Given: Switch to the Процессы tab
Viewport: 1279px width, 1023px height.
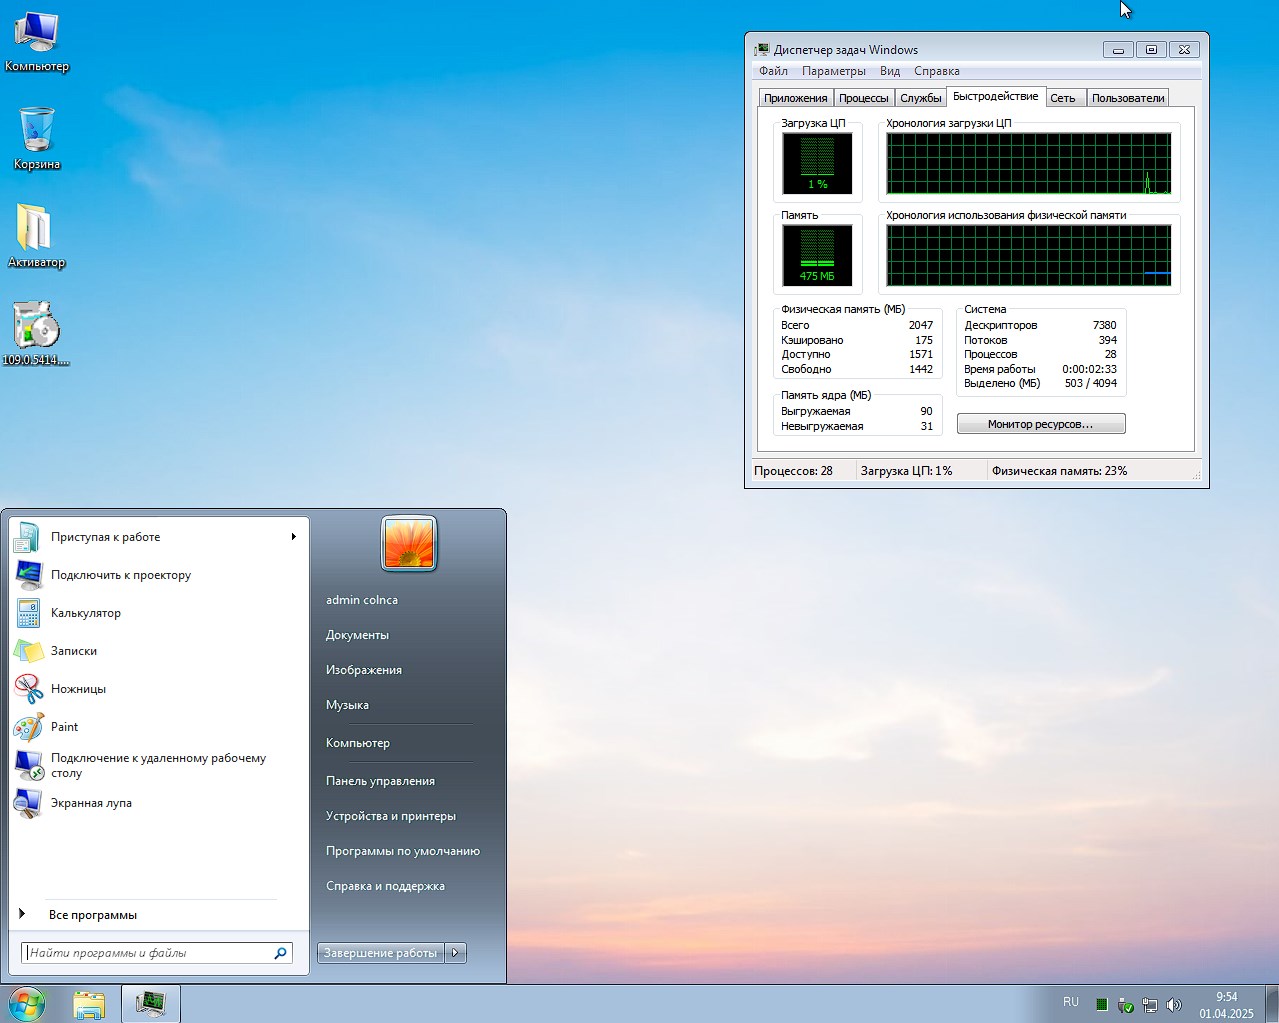Looking at the screenshot, I should 863,98.
